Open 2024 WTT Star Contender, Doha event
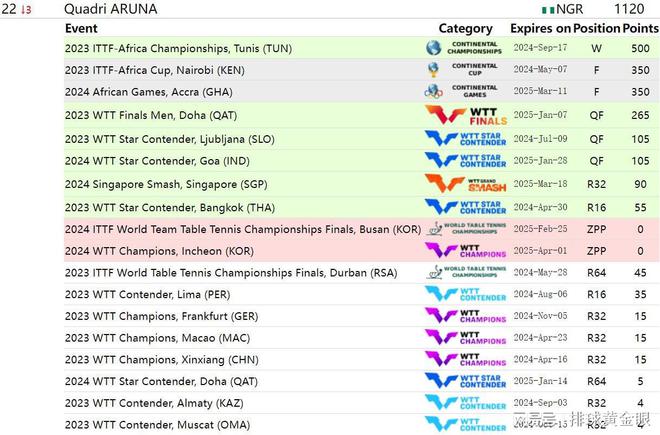660x435 pixels. pyautogui.click(x=161, y=381)
